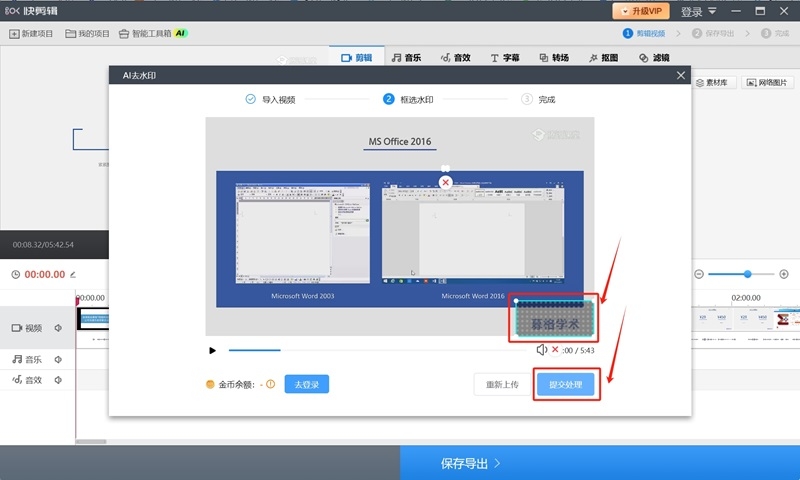This screenshot has width=800, height=480.
Task: Switch to the 音效 sound effects tab
Action: click(x=456, y=58)
